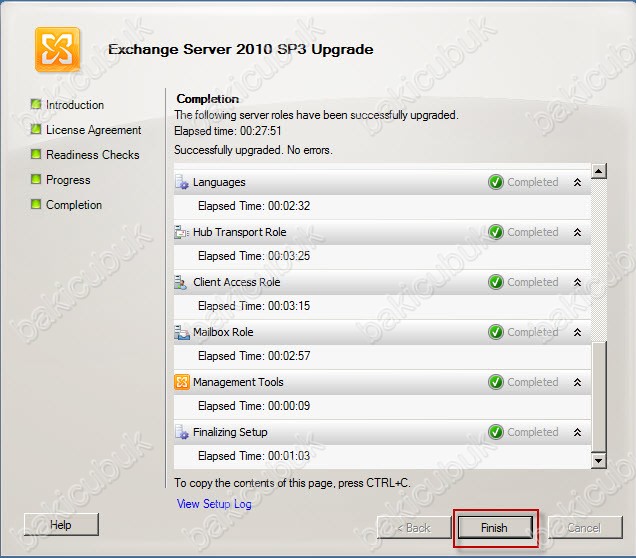Click the Client Access Role icon
This screenshot has width=636, height=558.
[181, 282]
